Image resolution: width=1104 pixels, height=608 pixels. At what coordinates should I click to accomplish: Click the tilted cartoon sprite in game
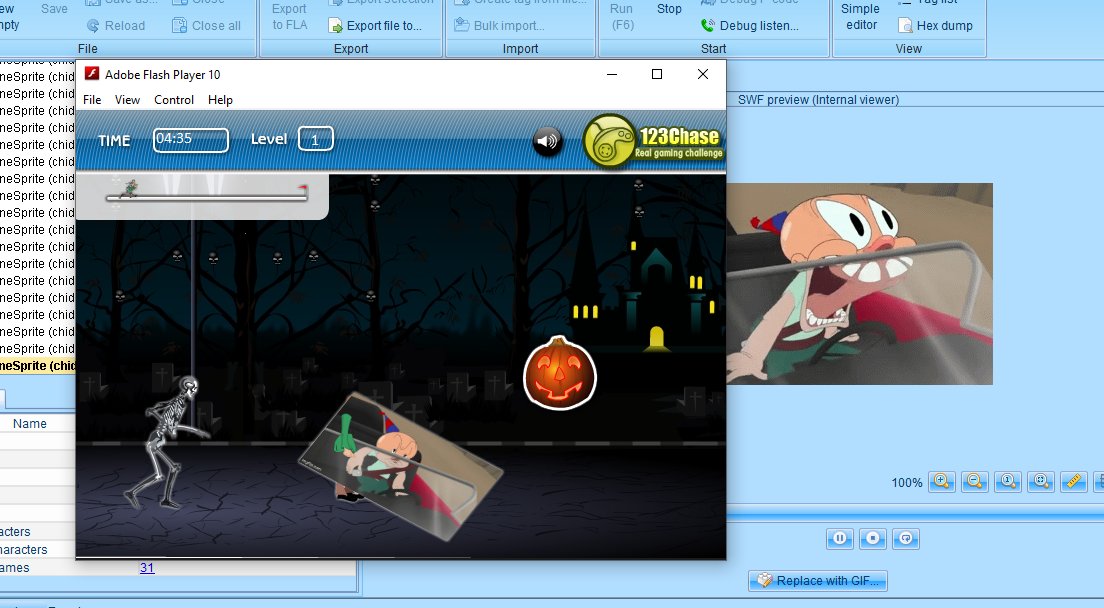click(401, 467)
